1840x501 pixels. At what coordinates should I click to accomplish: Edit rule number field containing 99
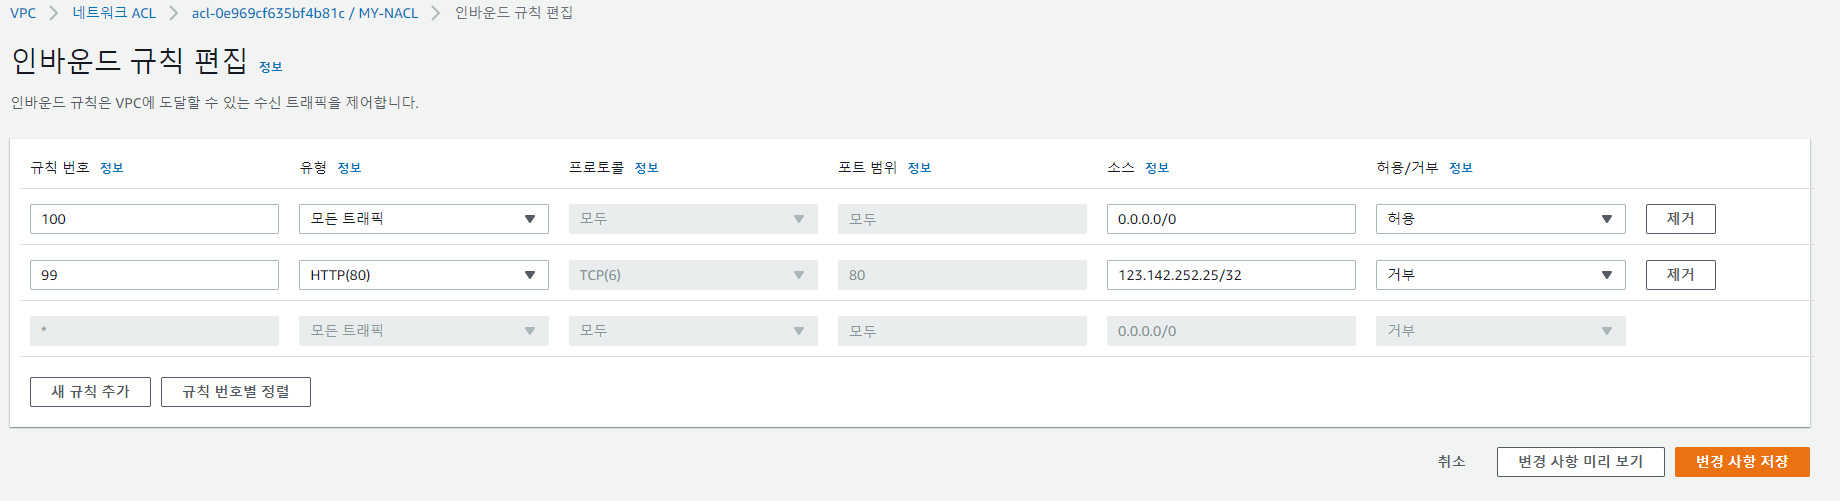click(154, 275)
